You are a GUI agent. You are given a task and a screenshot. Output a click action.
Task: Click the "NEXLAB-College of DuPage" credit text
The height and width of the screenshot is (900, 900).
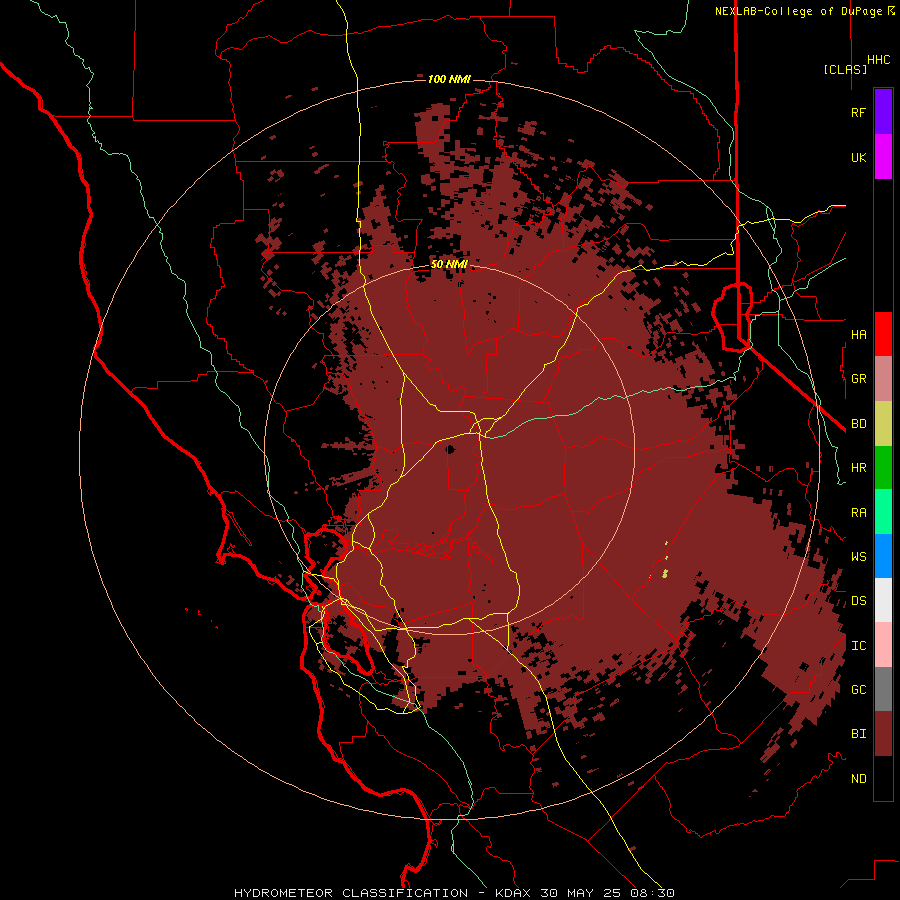click(x=800, y=11)
